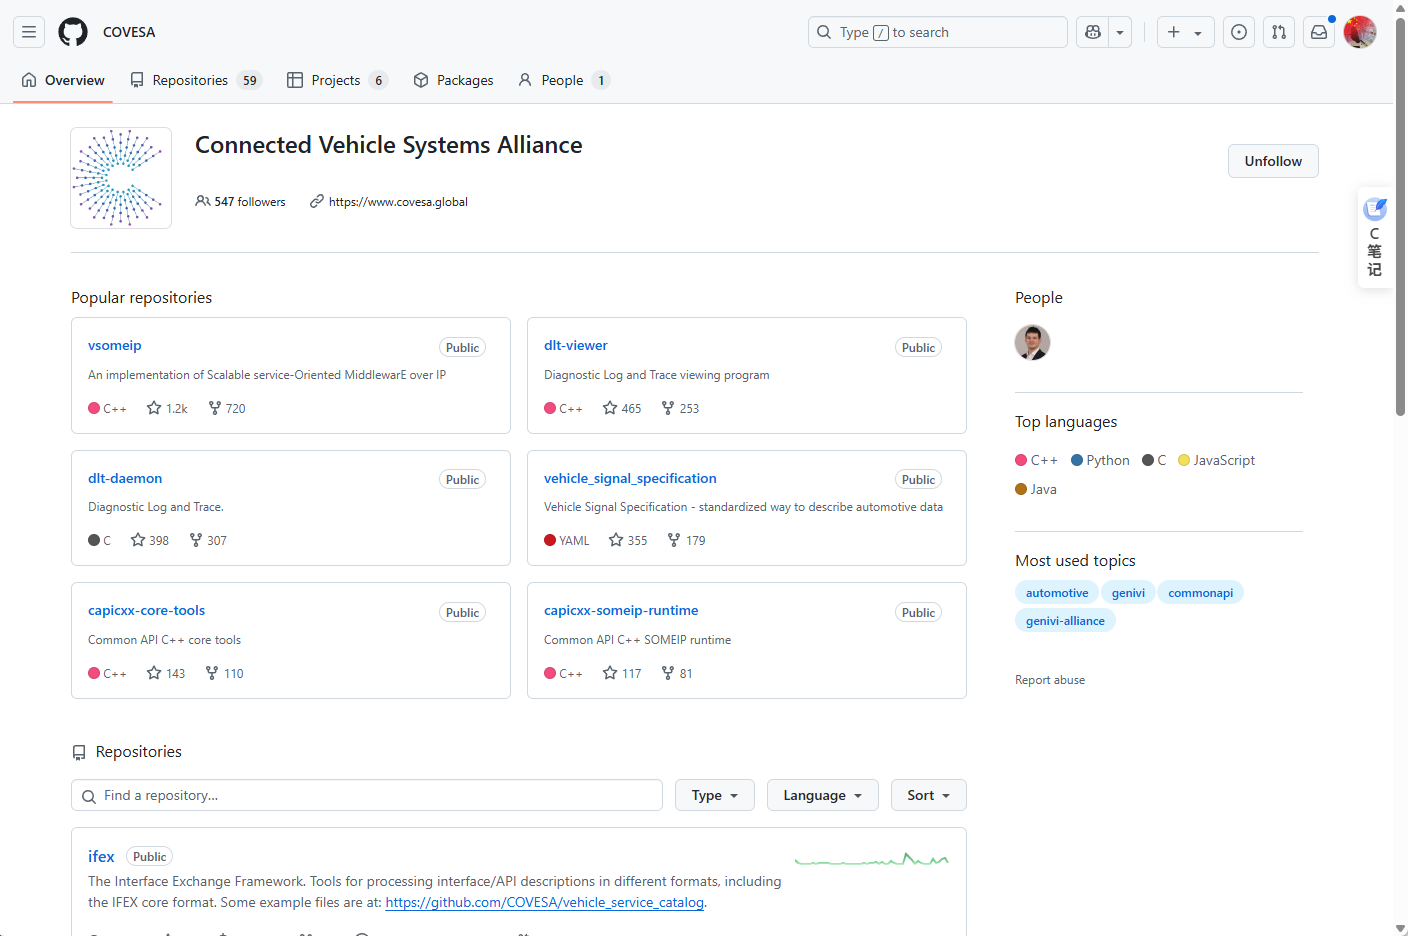Open the capicxx-core-tools repository

click(146, 610)
